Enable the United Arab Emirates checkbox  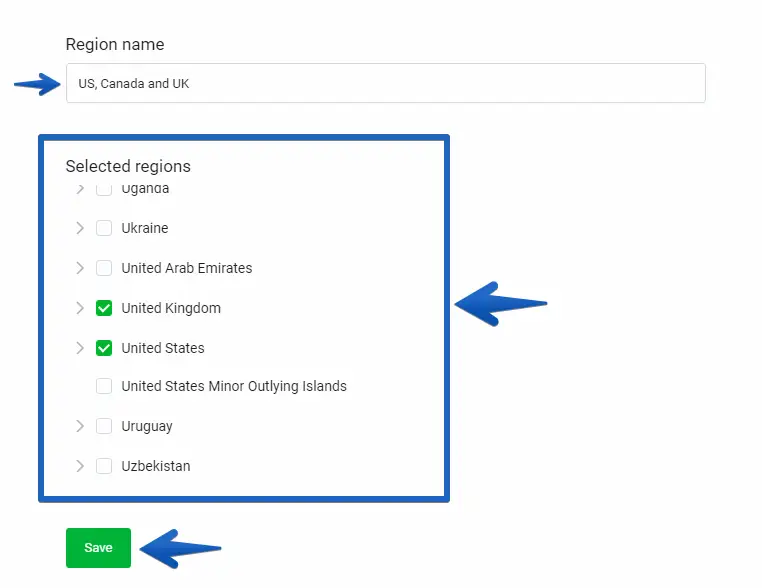coord(104,268)
